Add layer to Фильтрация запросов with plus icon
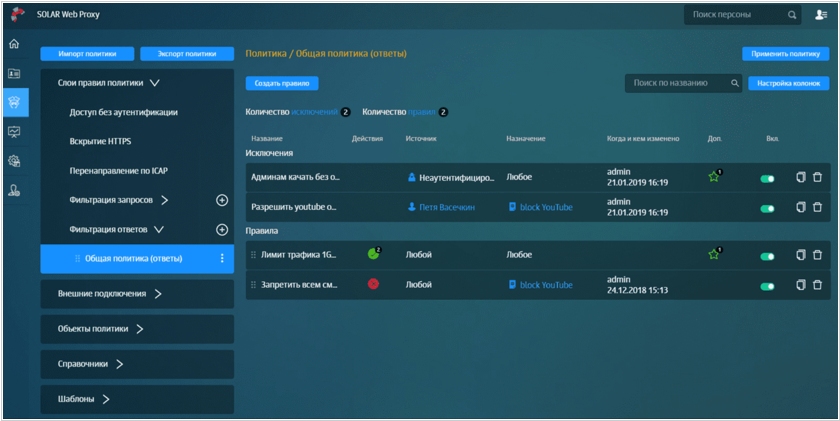 pos(222,200)
